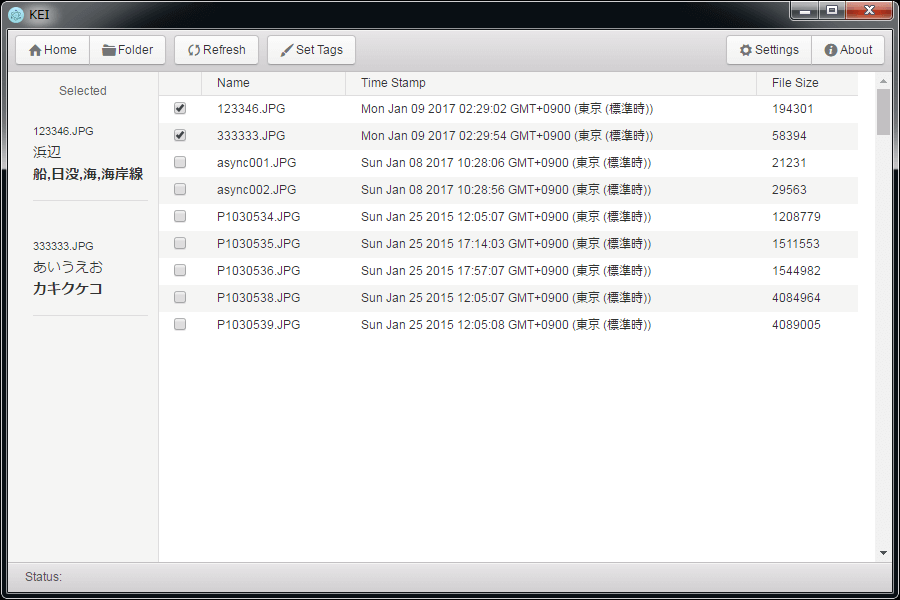Click file size 4084964
Viewport: 900px width, 600px height.
click(x=796, y=297)
